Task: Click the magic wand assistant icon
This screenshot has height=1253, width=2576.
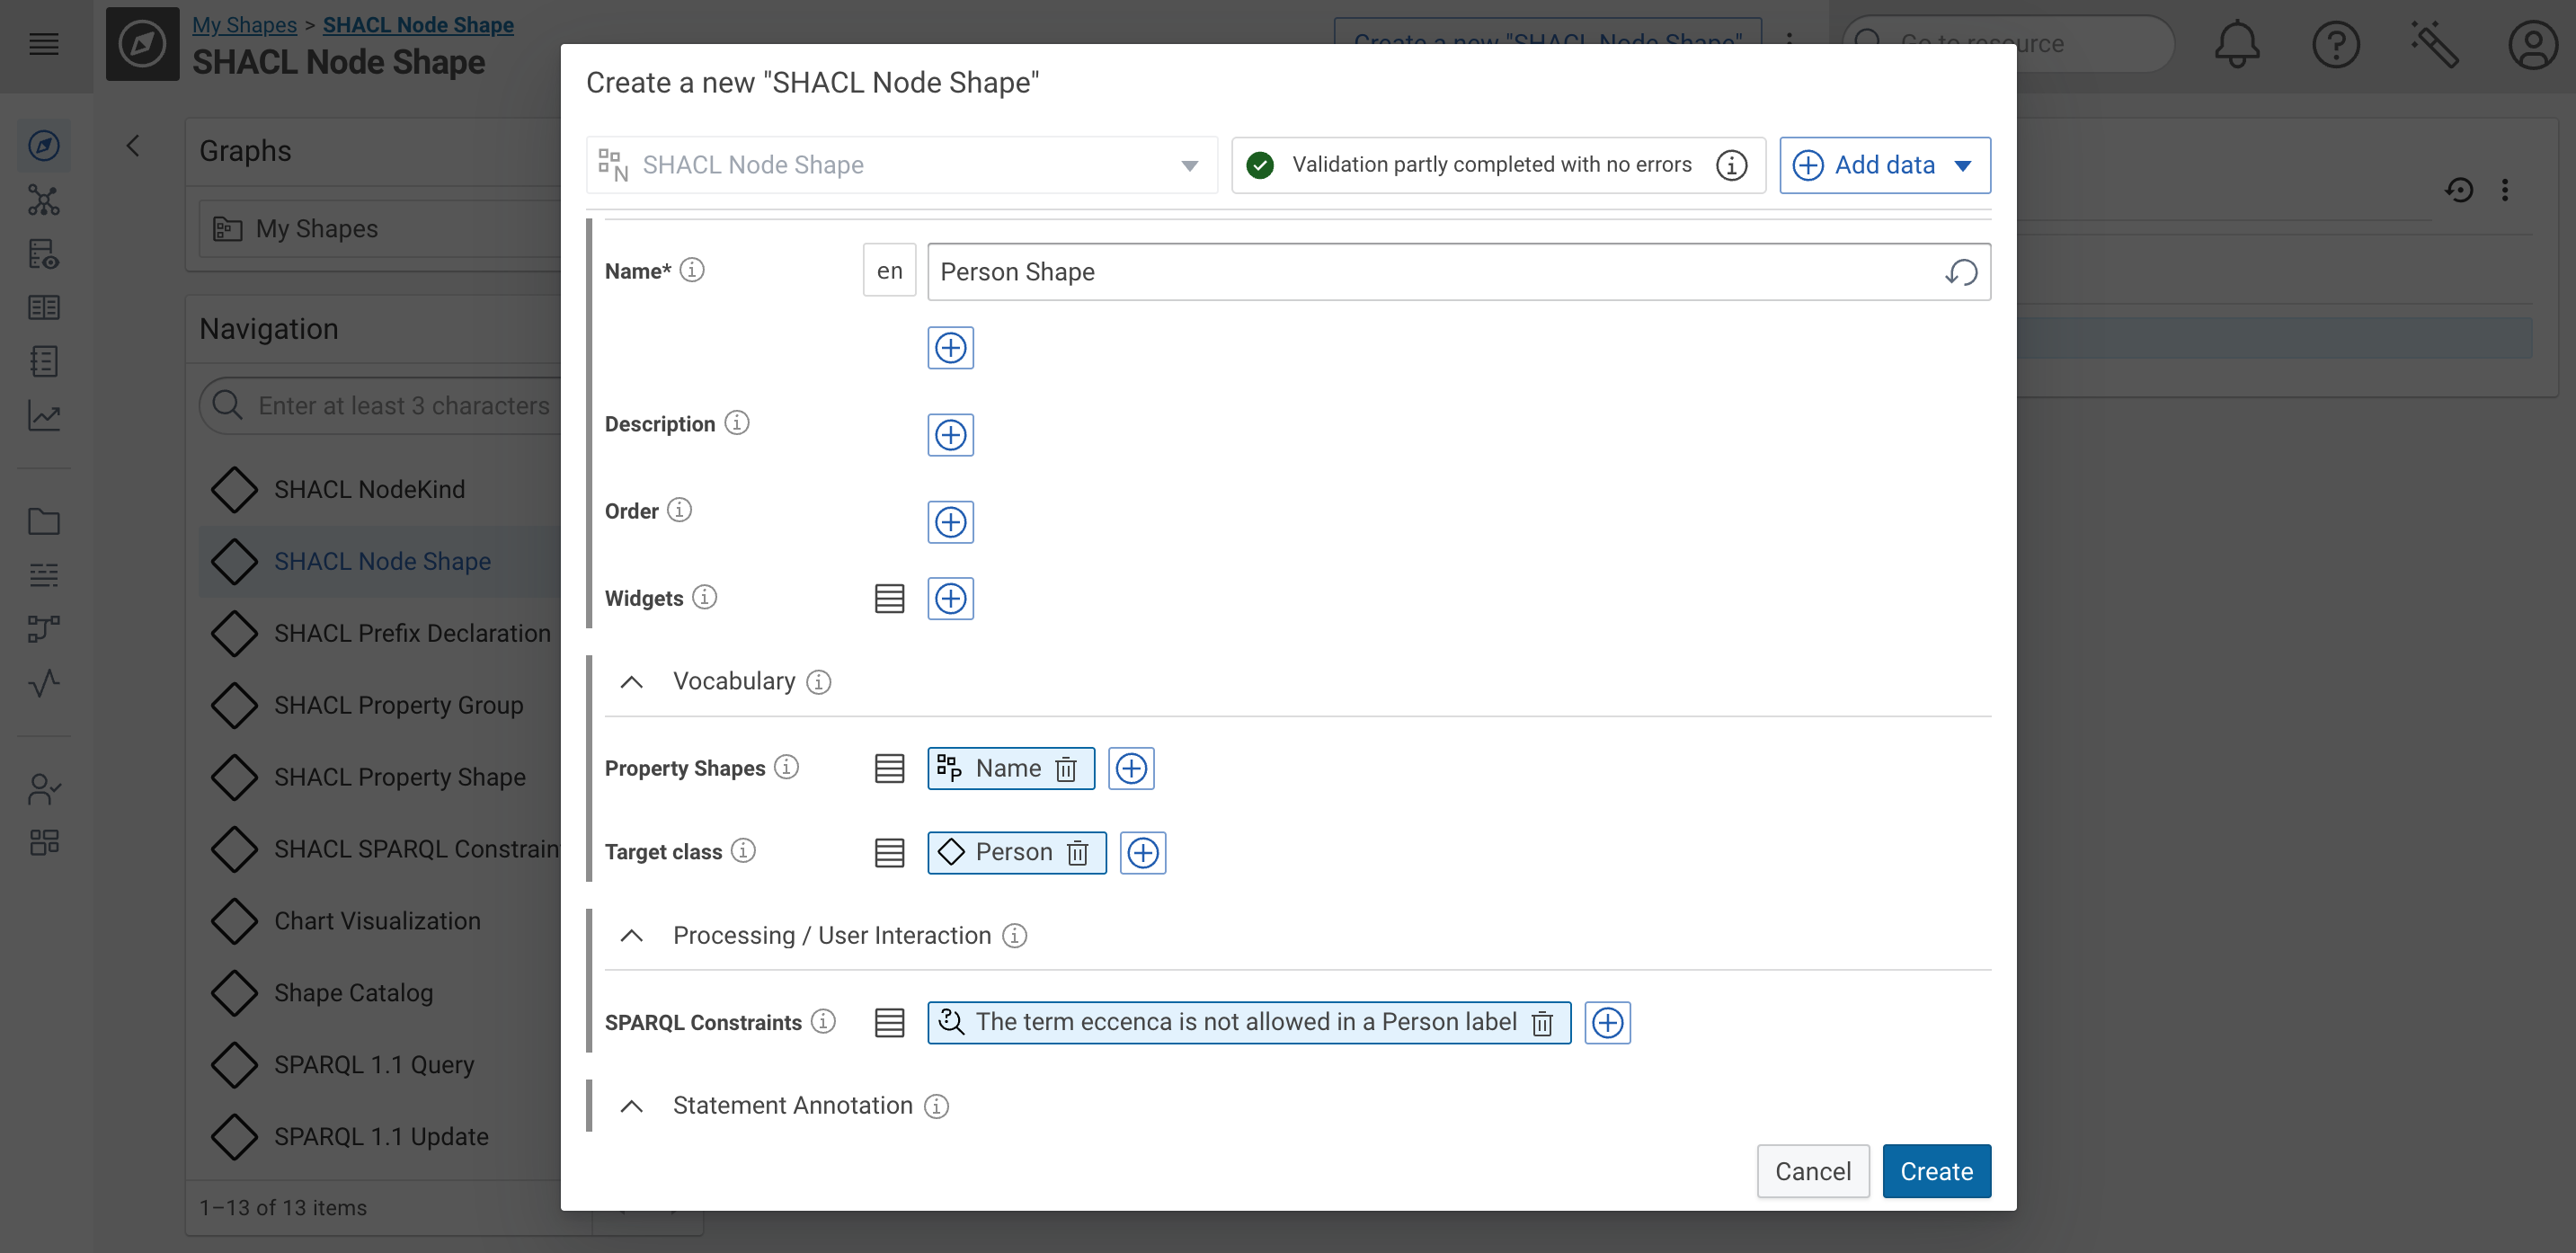Action: pos(2434,44)
